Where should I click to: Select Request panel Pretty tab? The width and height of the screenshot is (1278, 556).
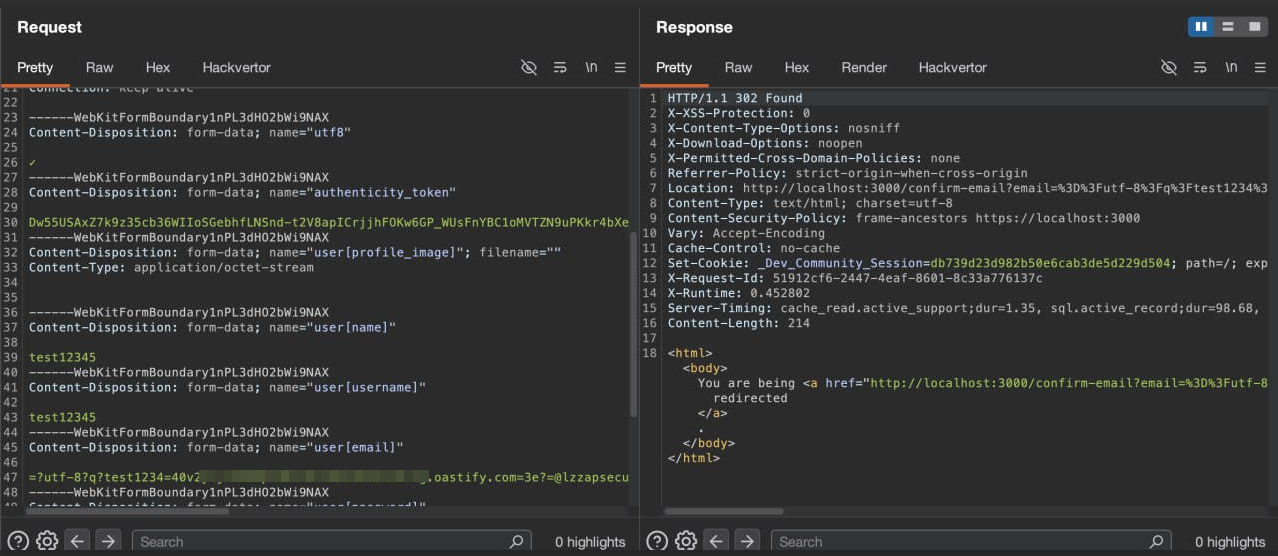35,67
